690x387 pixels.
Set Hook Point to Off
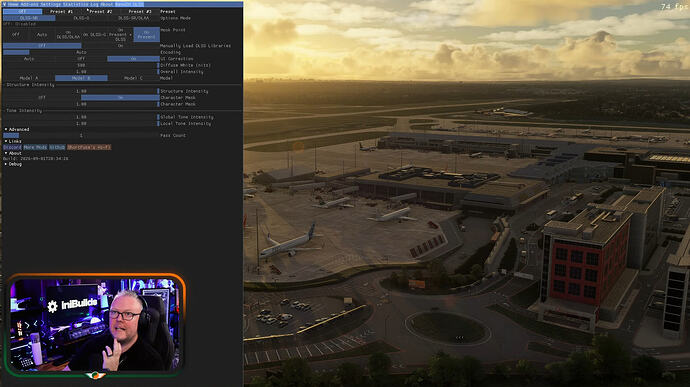coord(15,34)
